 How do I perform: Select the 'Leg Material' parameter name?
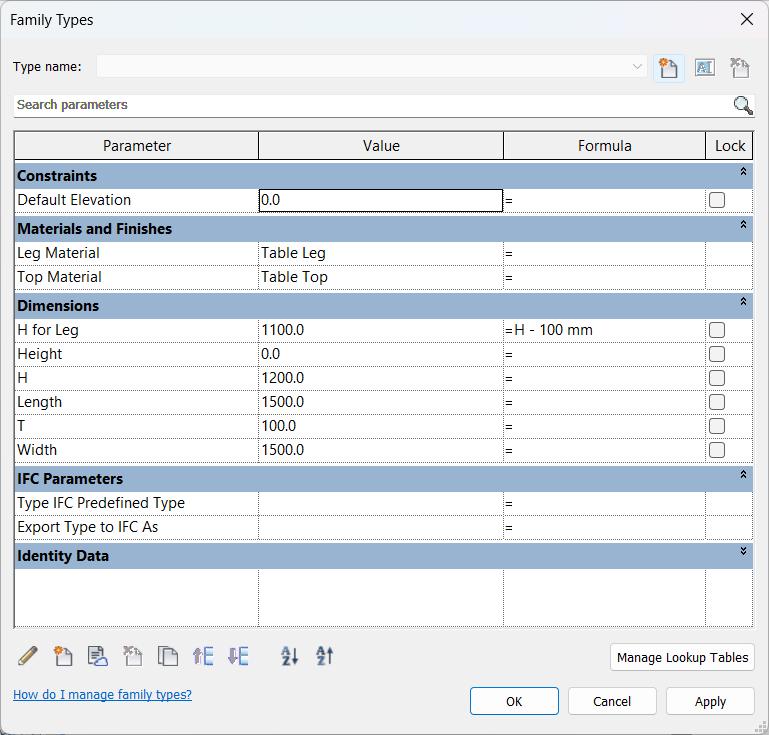point(58,253)
